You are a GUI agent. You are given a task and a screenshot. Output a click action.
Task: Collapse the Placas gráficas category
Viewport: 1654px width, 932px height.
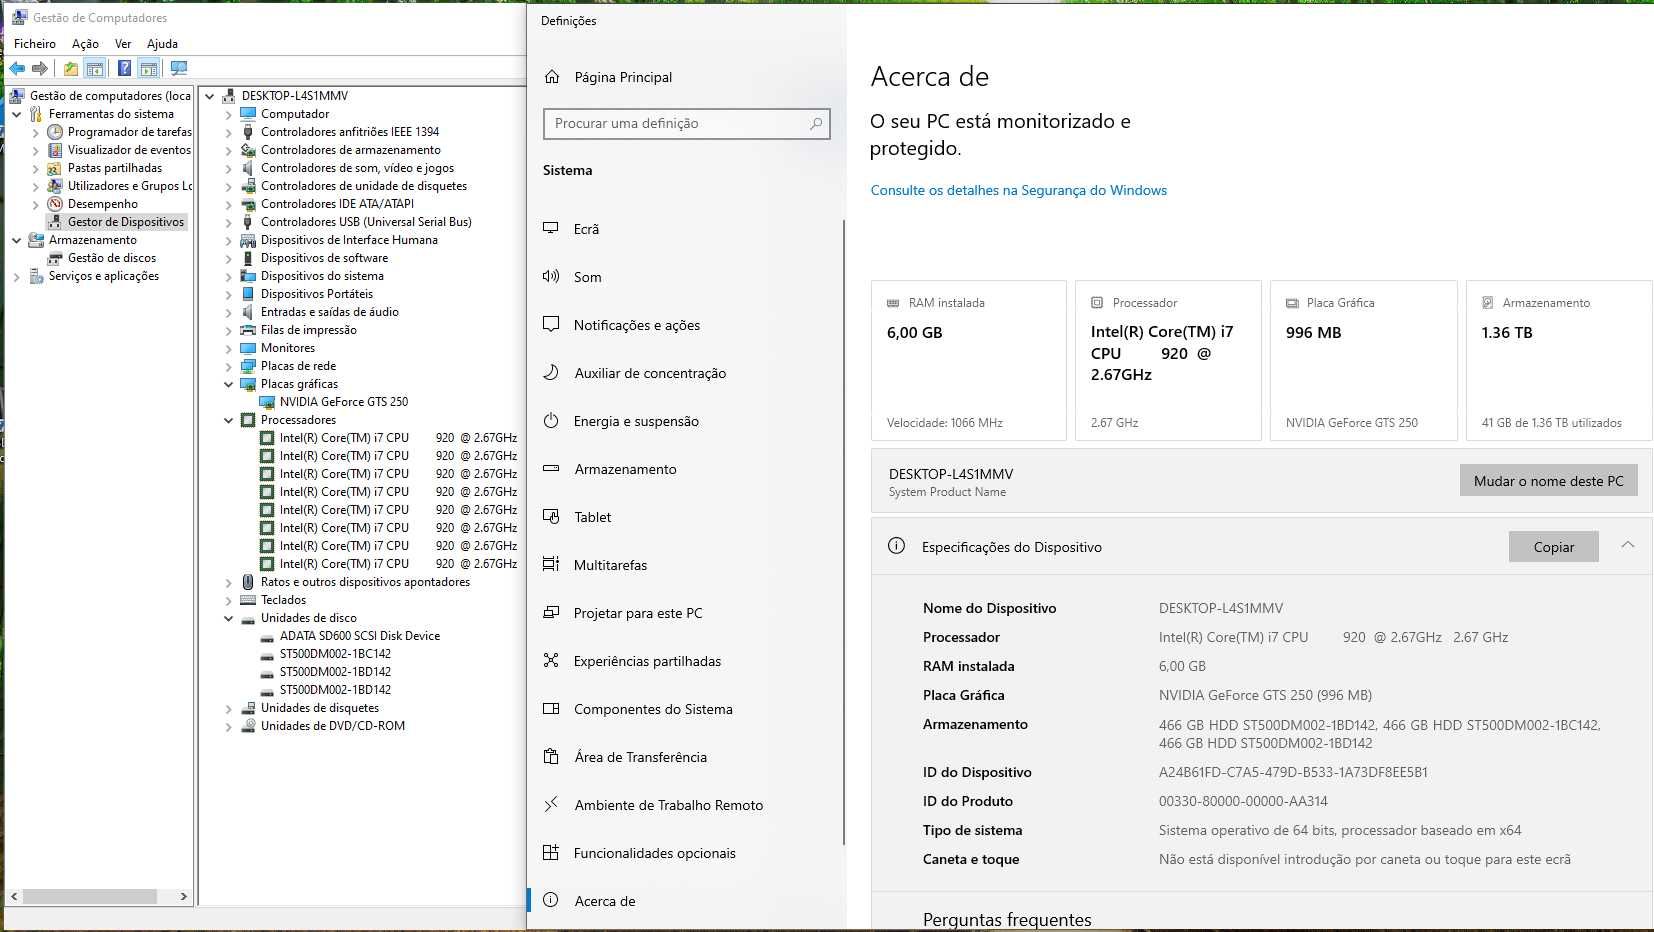pyautogui.click(x=229, y=384)
